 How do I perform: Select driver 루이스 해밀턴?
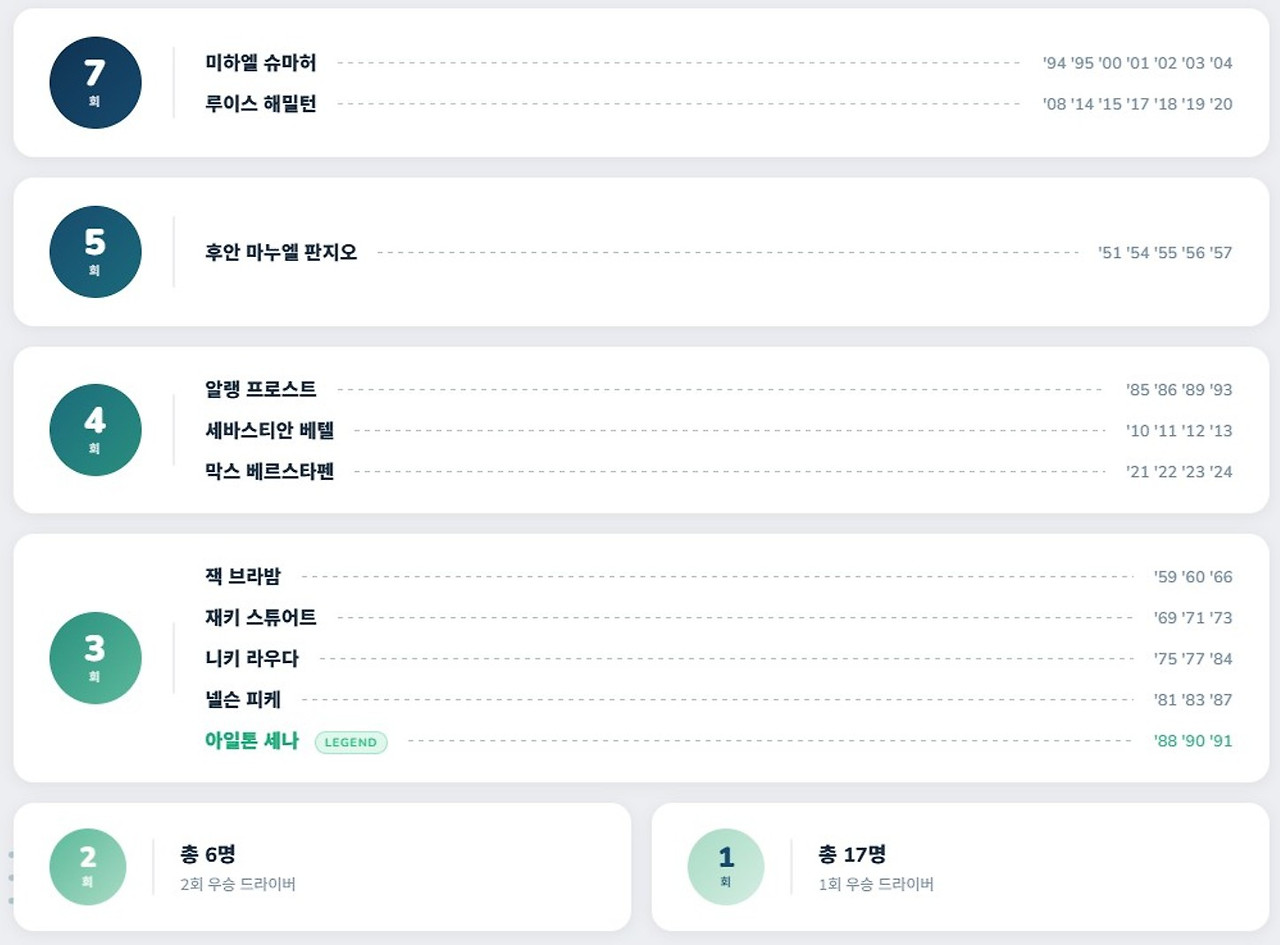260,104
